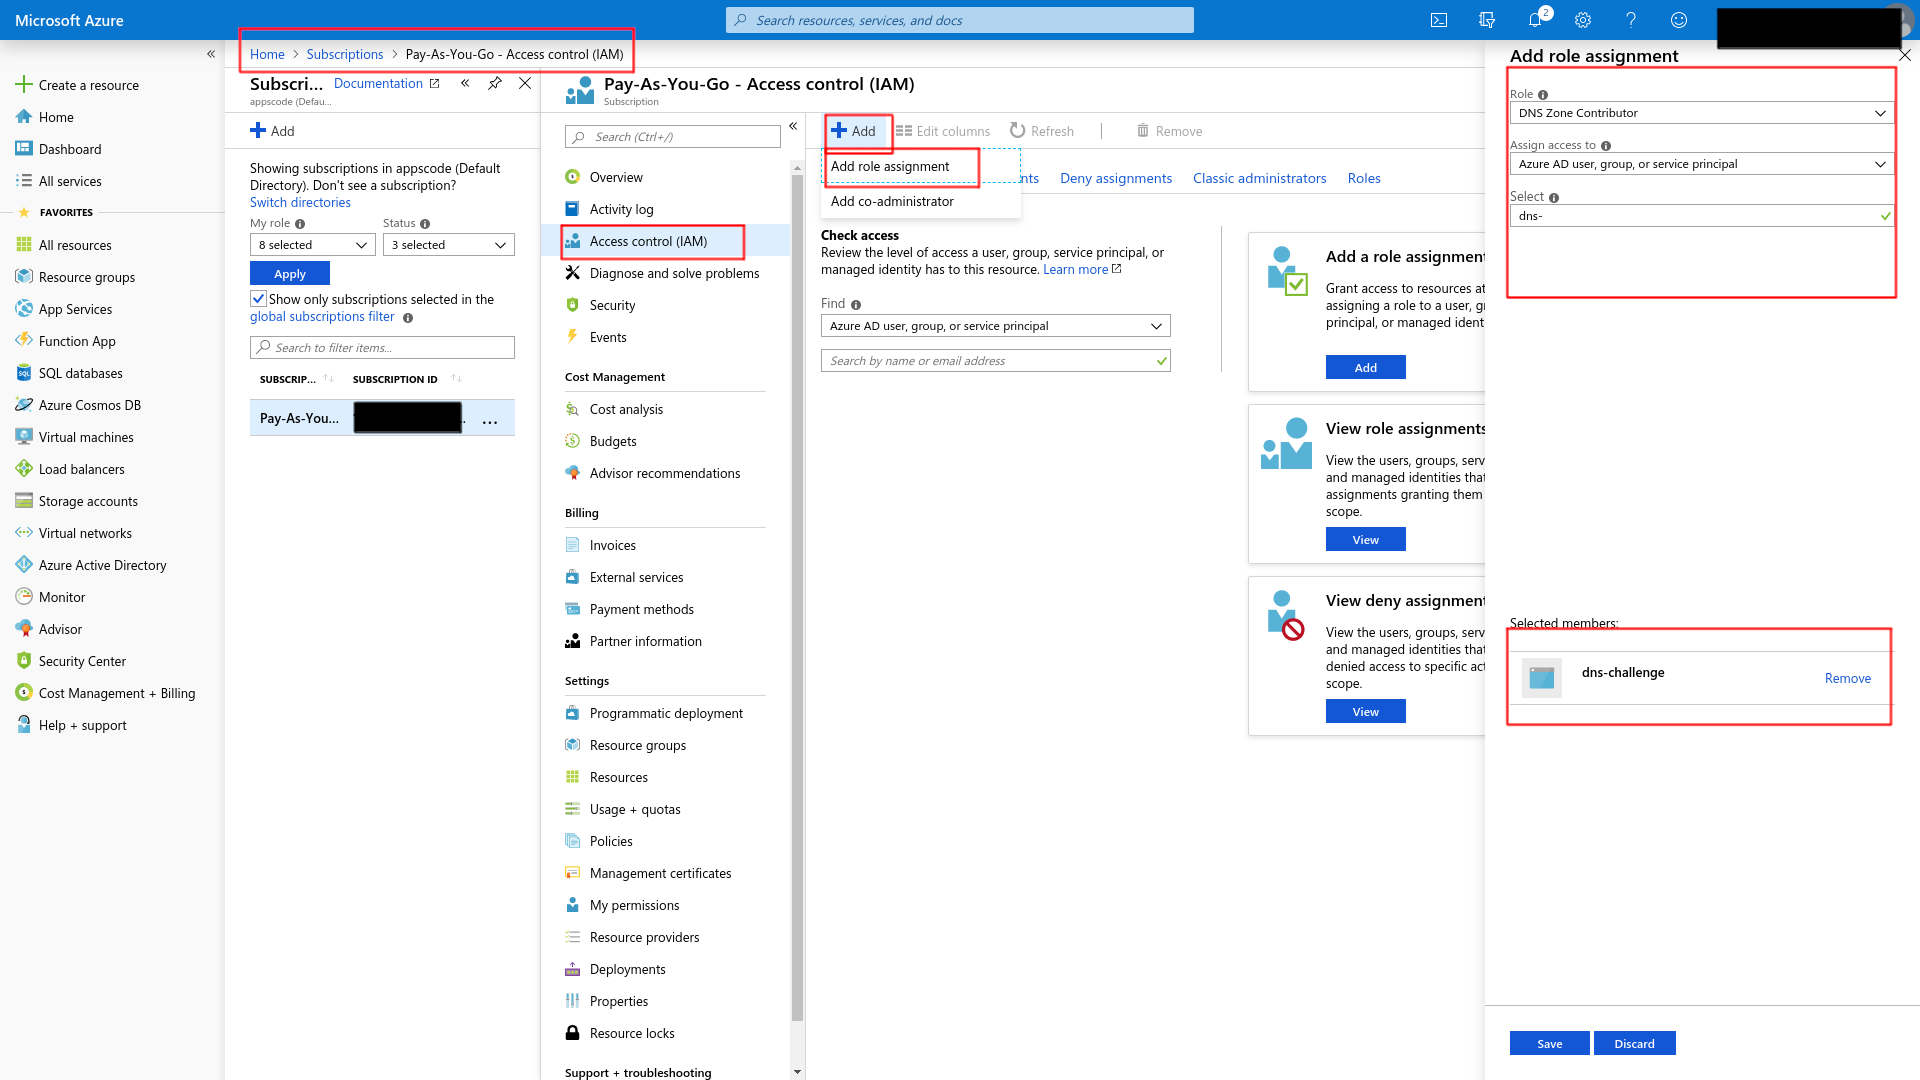Click Discard button to cancel changes
The width and height of the screenshot is (1920, 1080).
point(1634,1043)
